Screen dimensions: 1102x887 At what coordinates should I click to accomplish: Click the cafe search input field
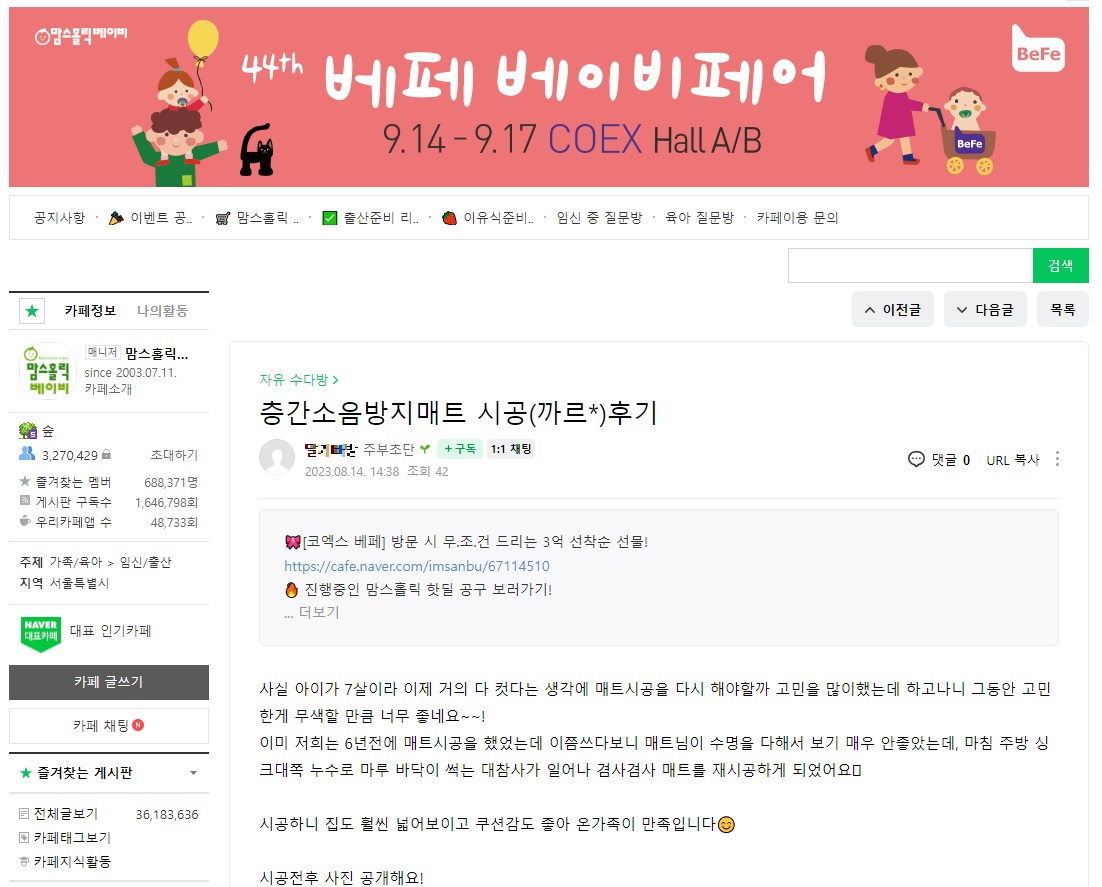click(910, 266)
